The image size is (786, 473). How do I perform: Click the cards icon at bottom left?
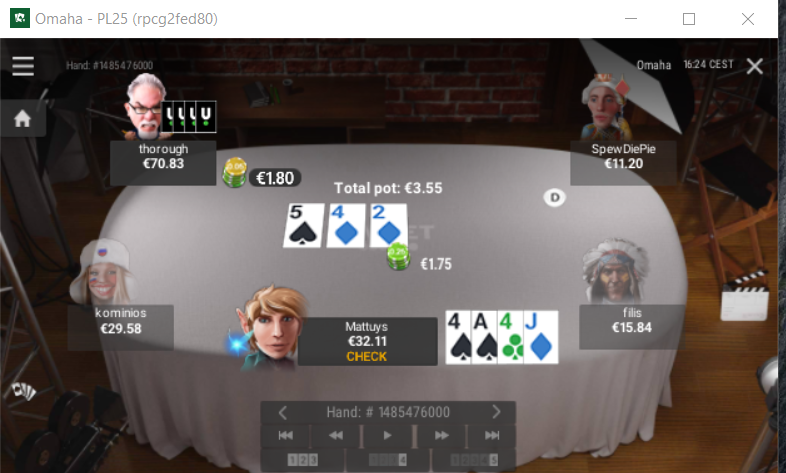[x=23, y=391]
